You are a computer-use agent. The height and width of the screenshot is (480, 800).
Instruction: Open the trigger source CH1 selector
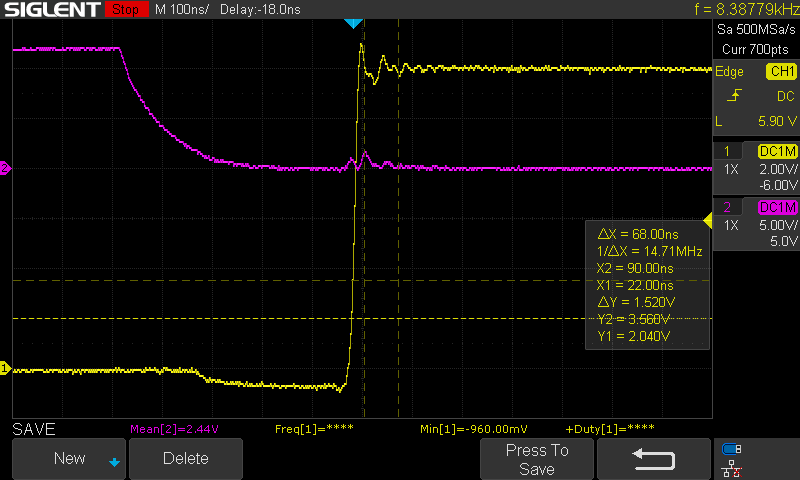780,72
